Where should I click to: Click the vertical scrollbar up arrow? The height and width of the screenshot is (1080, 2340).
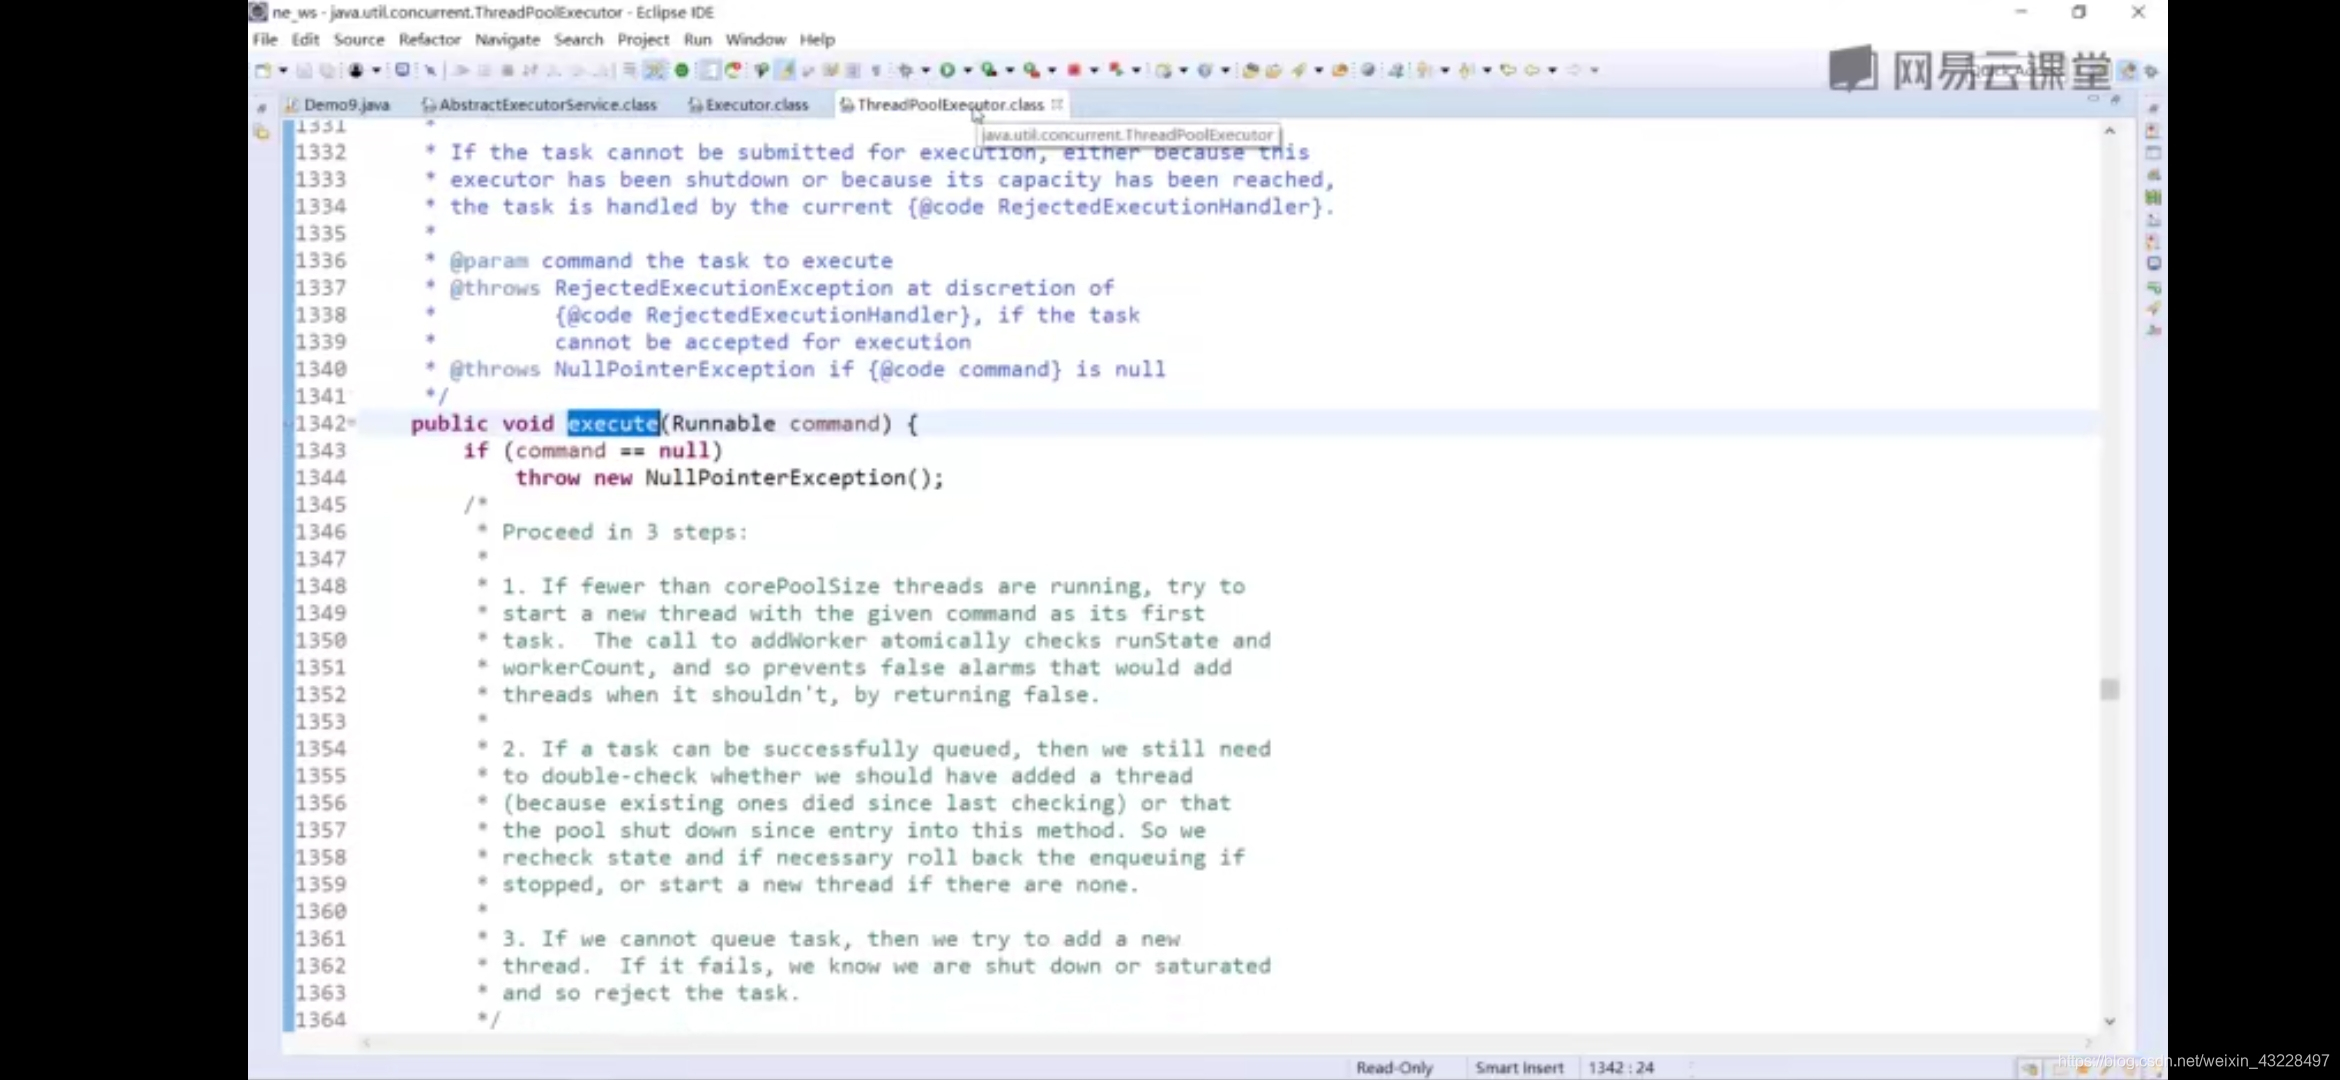(2110, 131)
